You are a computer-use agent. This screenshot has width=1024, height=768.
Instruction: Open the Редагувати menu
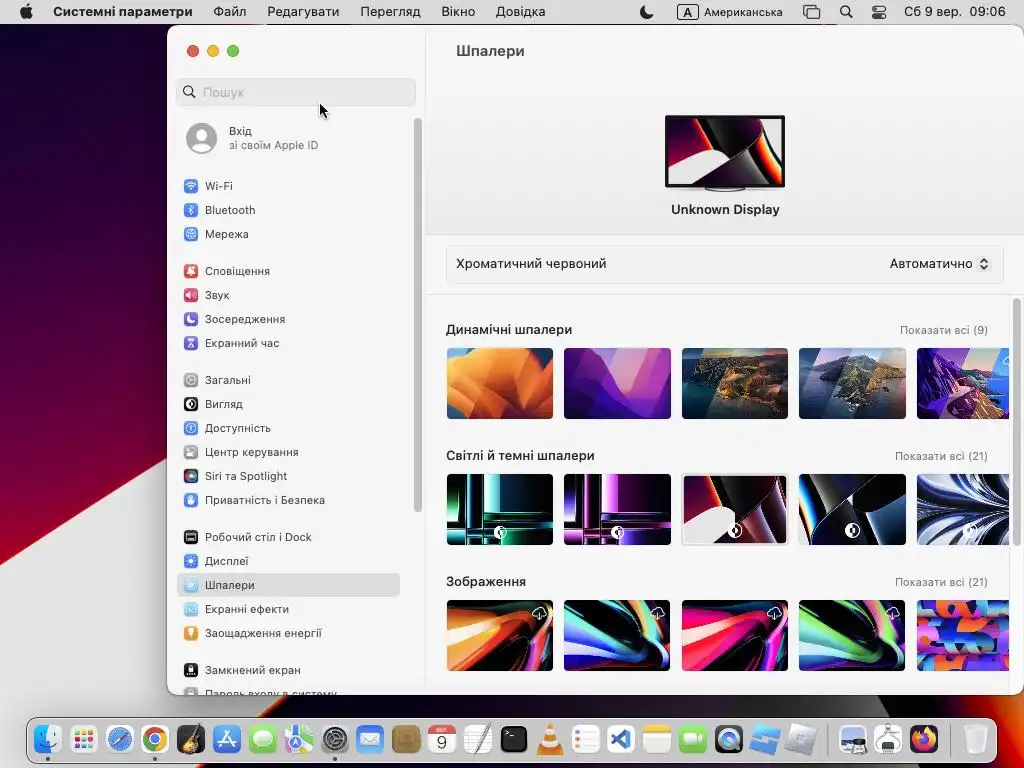point(303,12)
